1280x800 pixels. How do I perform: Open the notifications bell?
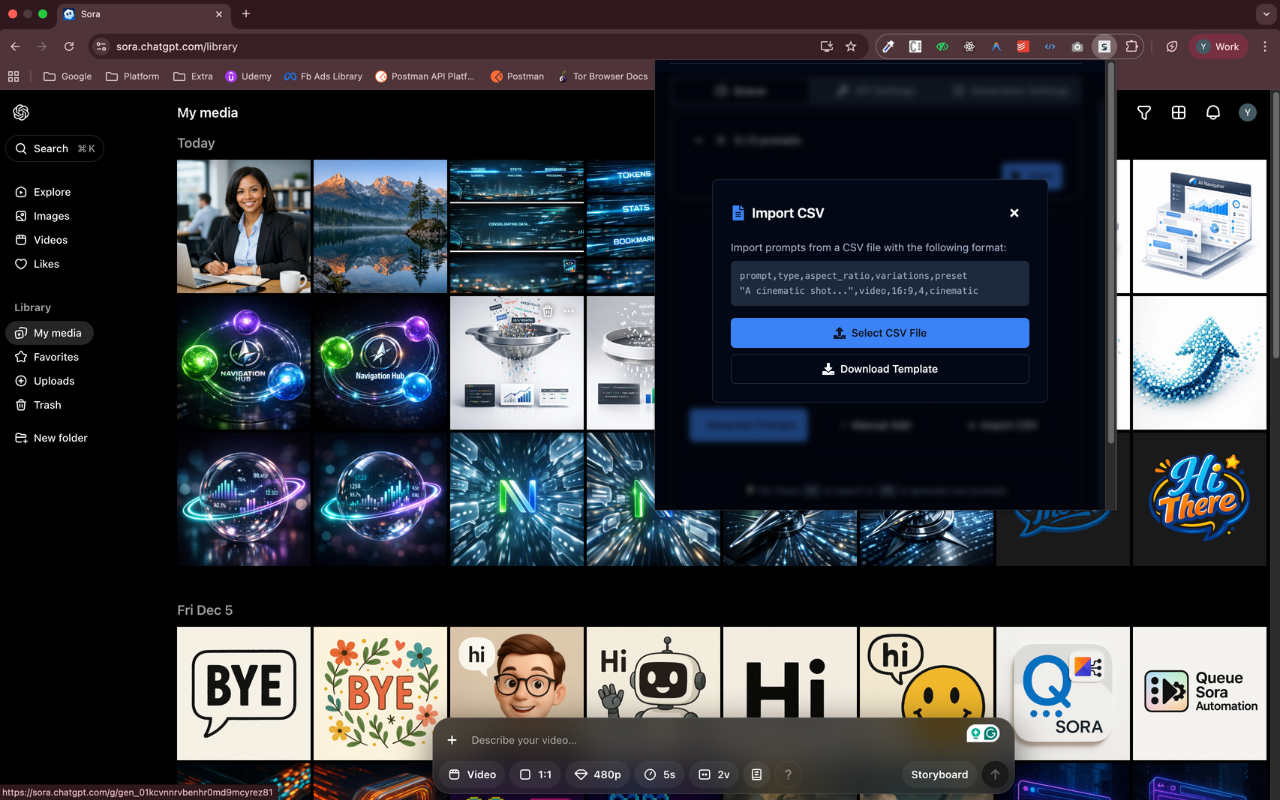point(1213,113)
